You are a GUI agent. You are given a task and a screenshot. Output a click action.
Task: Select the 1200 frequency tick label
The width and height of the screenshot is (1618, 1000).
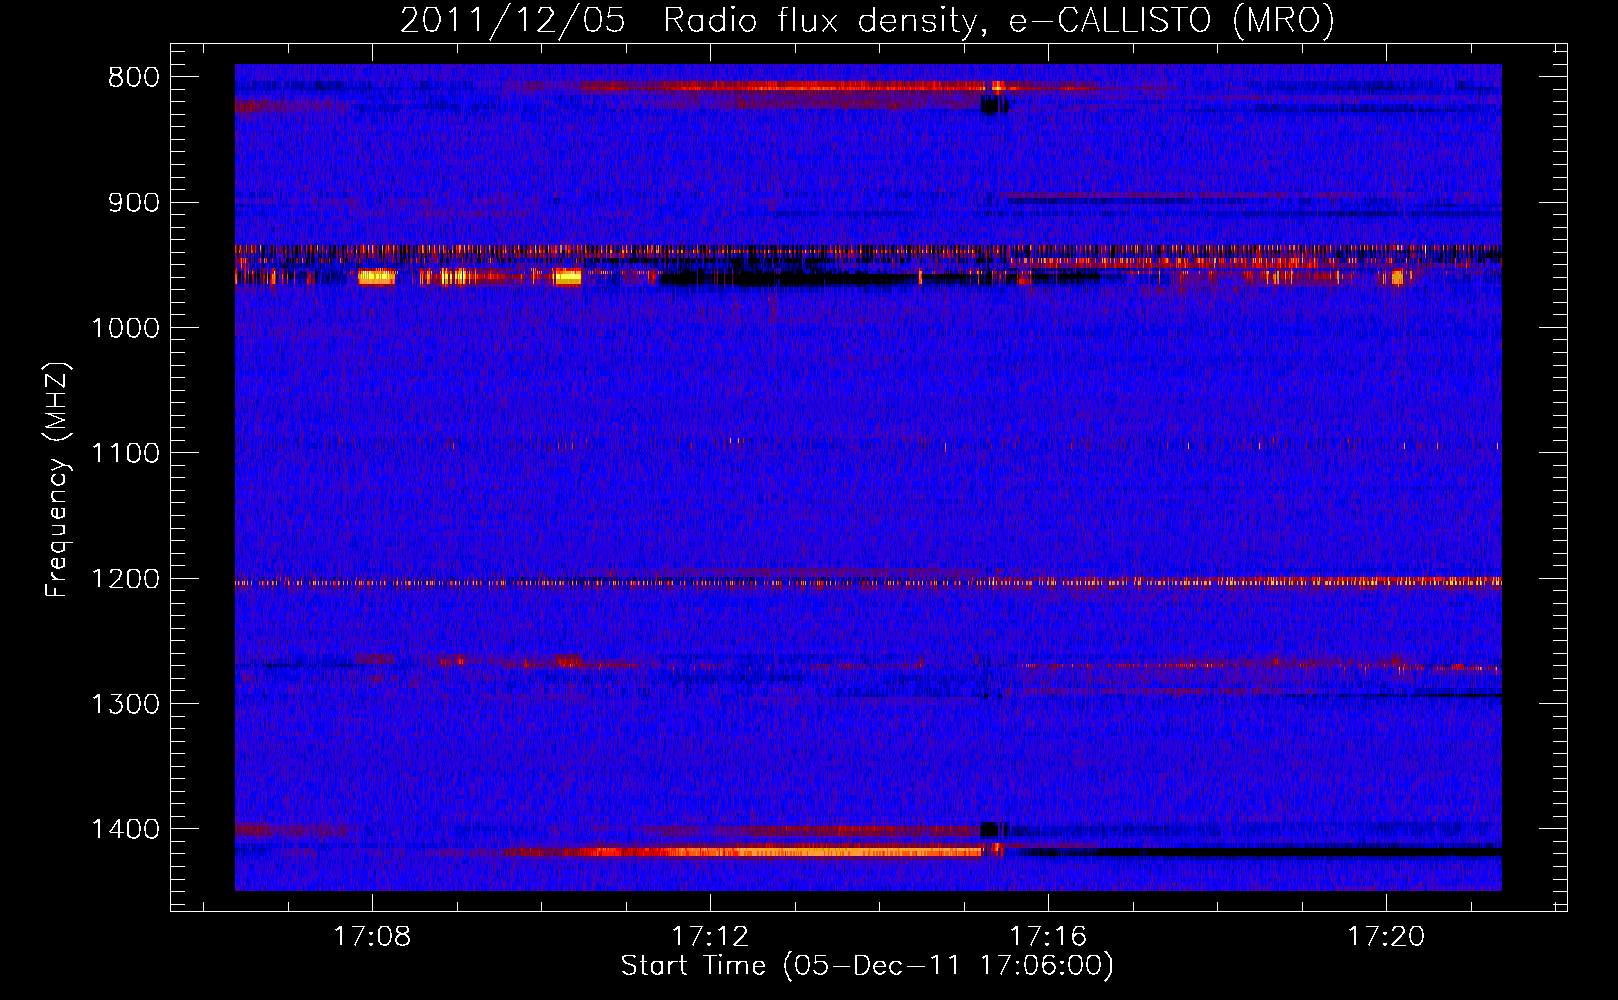point(125,579)
